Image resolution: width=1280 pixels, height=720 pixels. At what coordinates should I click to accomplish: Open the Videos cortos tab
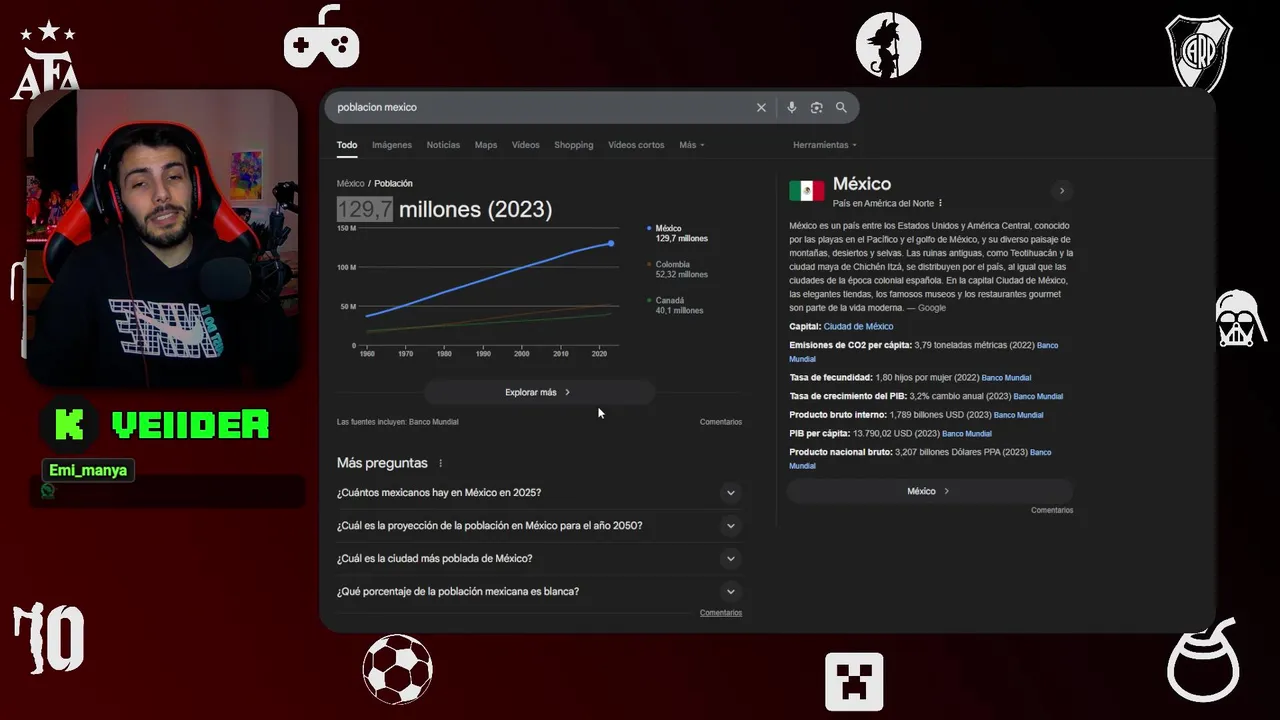click(636, 145)
